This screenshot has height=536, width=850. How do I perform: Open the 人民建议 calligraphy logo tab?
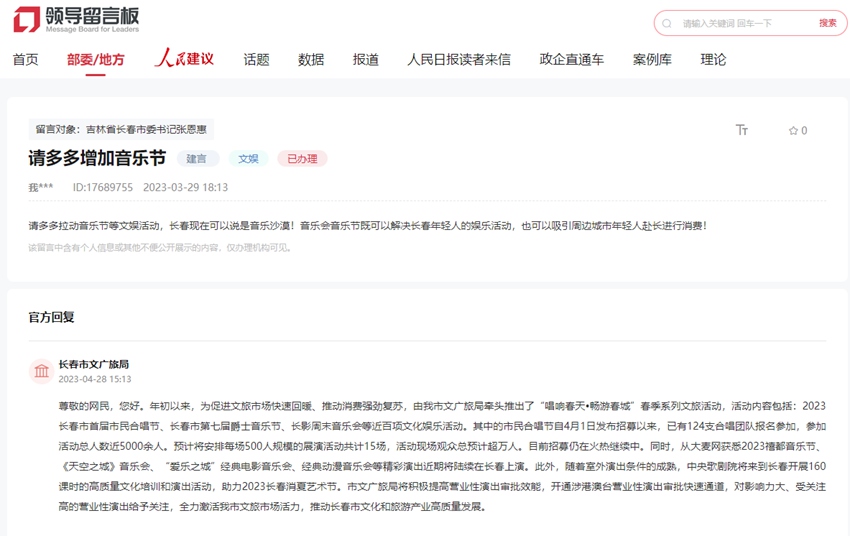tap(184, 59)
